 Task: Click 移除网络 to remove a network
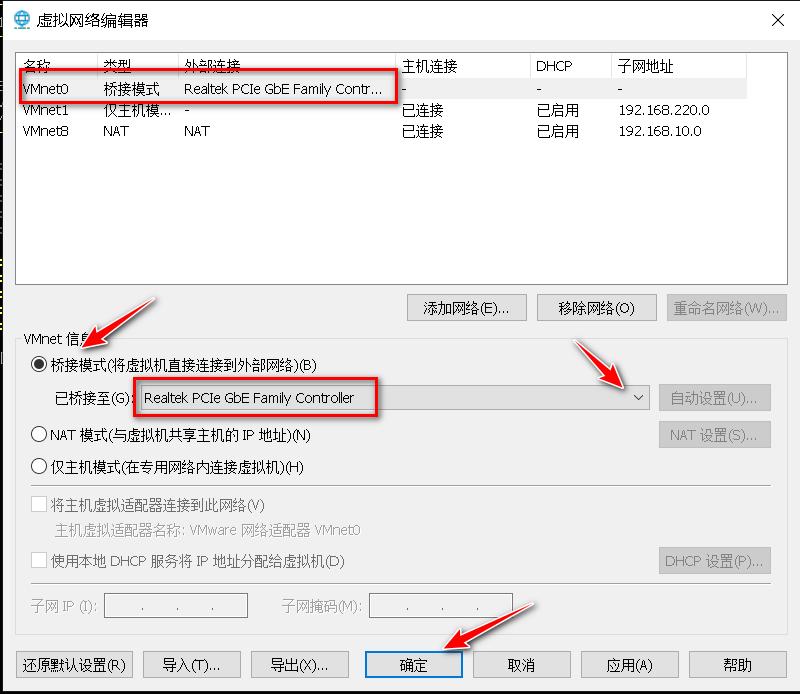pyautogui.click(x=596, y=307)
